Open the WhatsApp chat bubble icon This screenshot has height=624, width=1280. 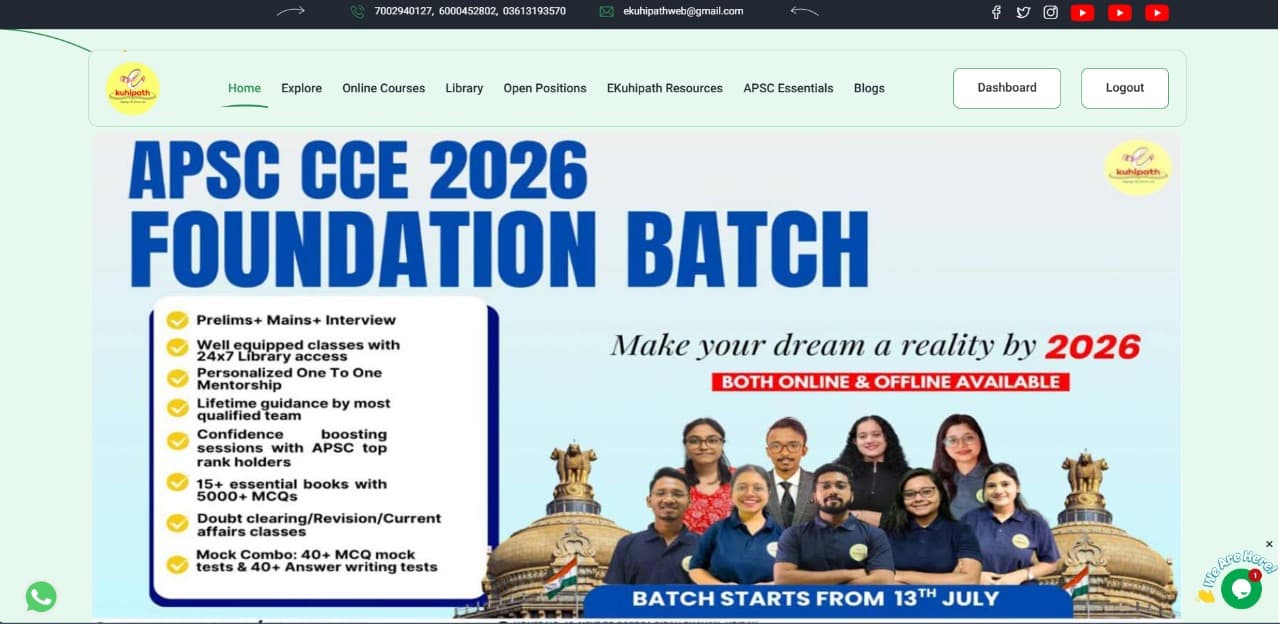click(41, 597)
